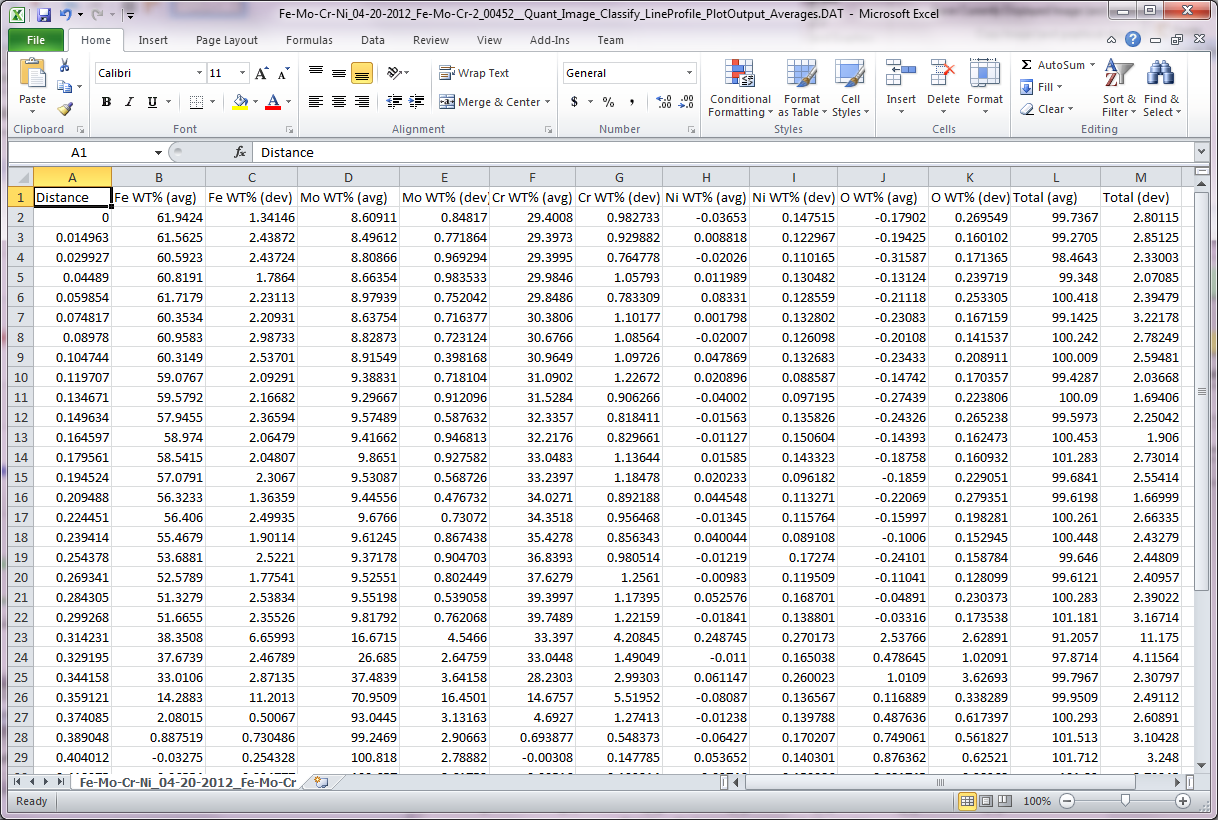The image size is (1218, 820).
Task: Expand the font name dropdown showing Calibri
Action: tap(199, 73)
